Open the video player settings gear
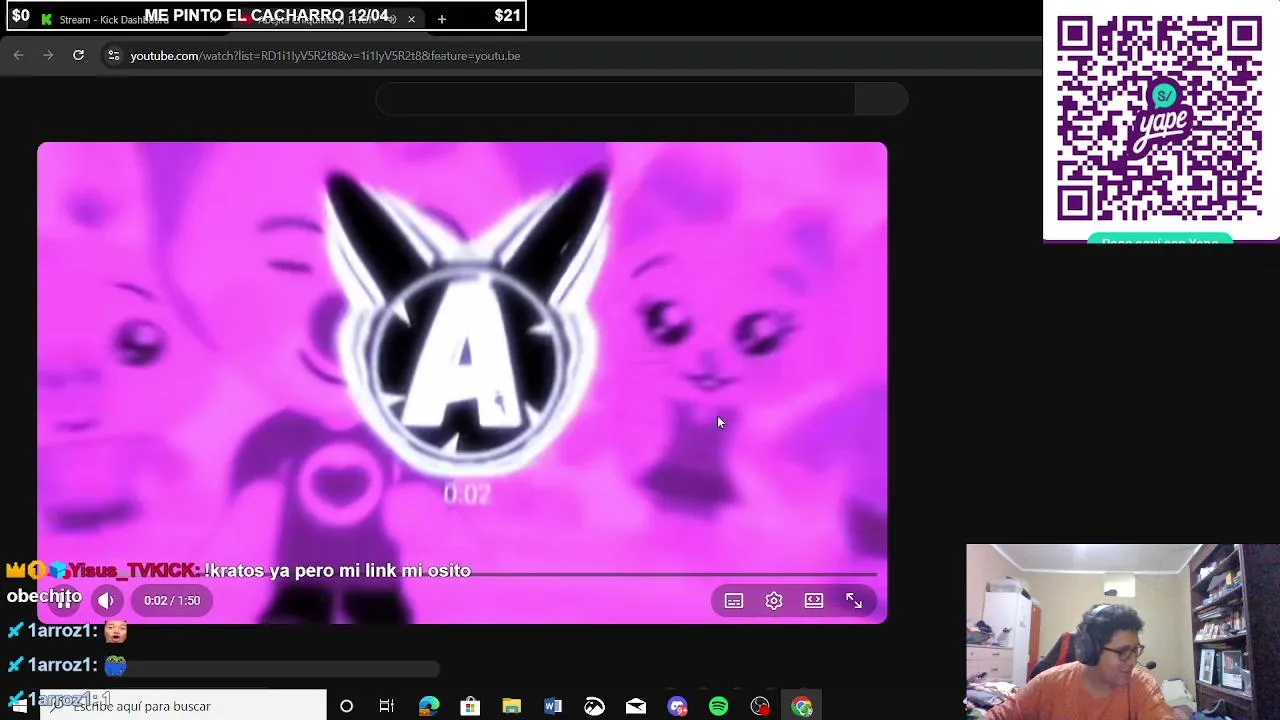Screen dimensions: 1280x720 [x=774, y=600]
